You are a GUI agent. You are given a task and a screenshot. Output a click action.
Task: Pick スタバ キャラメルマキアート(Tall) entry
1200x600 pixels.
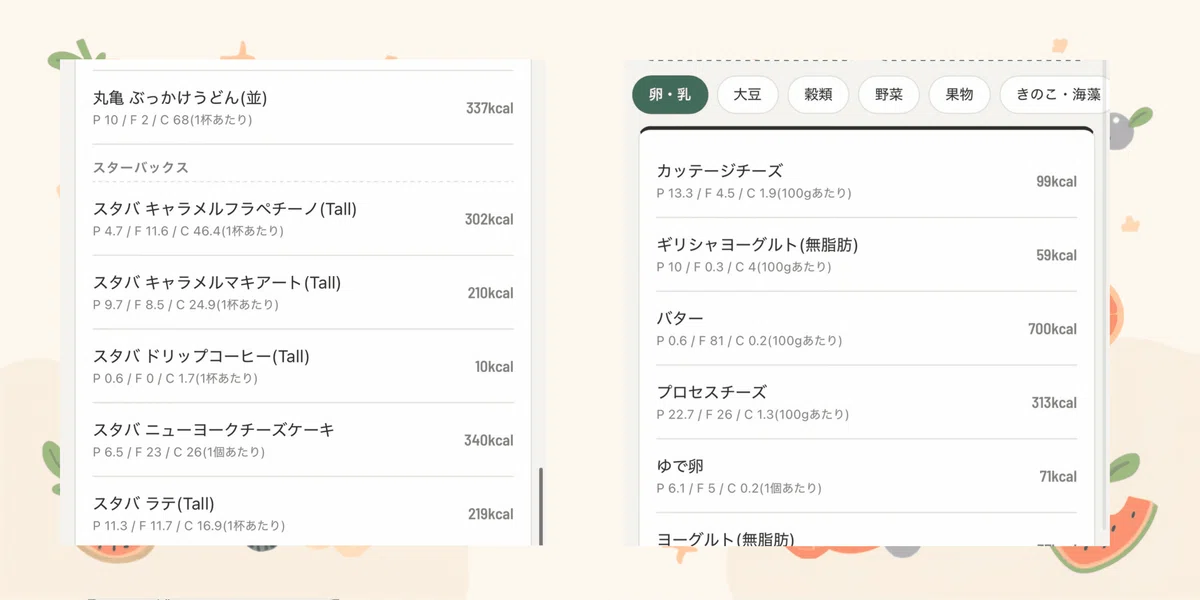(303, 293)
